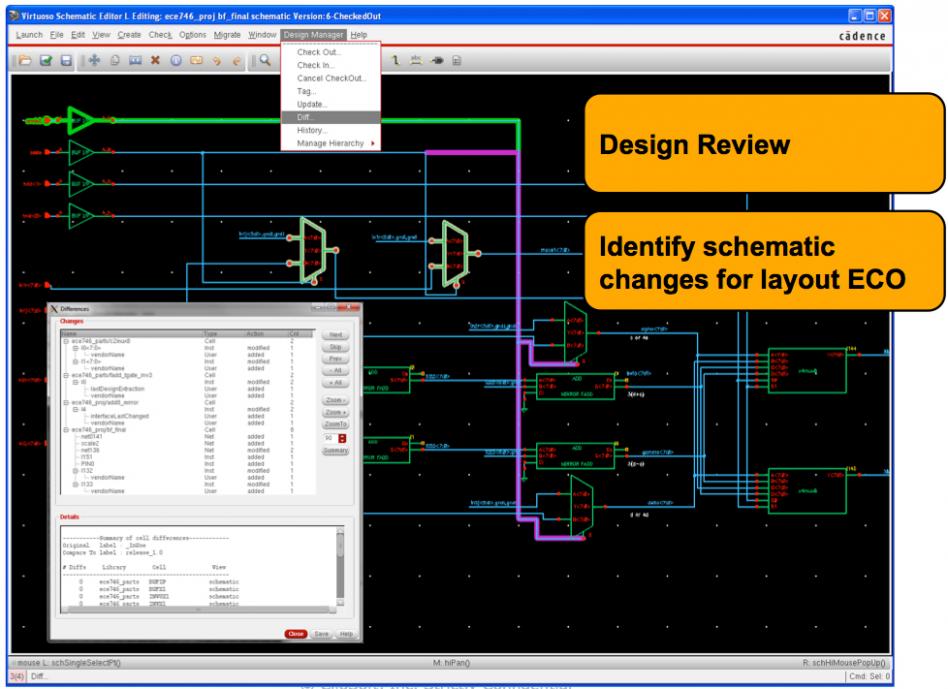Click the zoom value field showing 90

click(330, 438)
